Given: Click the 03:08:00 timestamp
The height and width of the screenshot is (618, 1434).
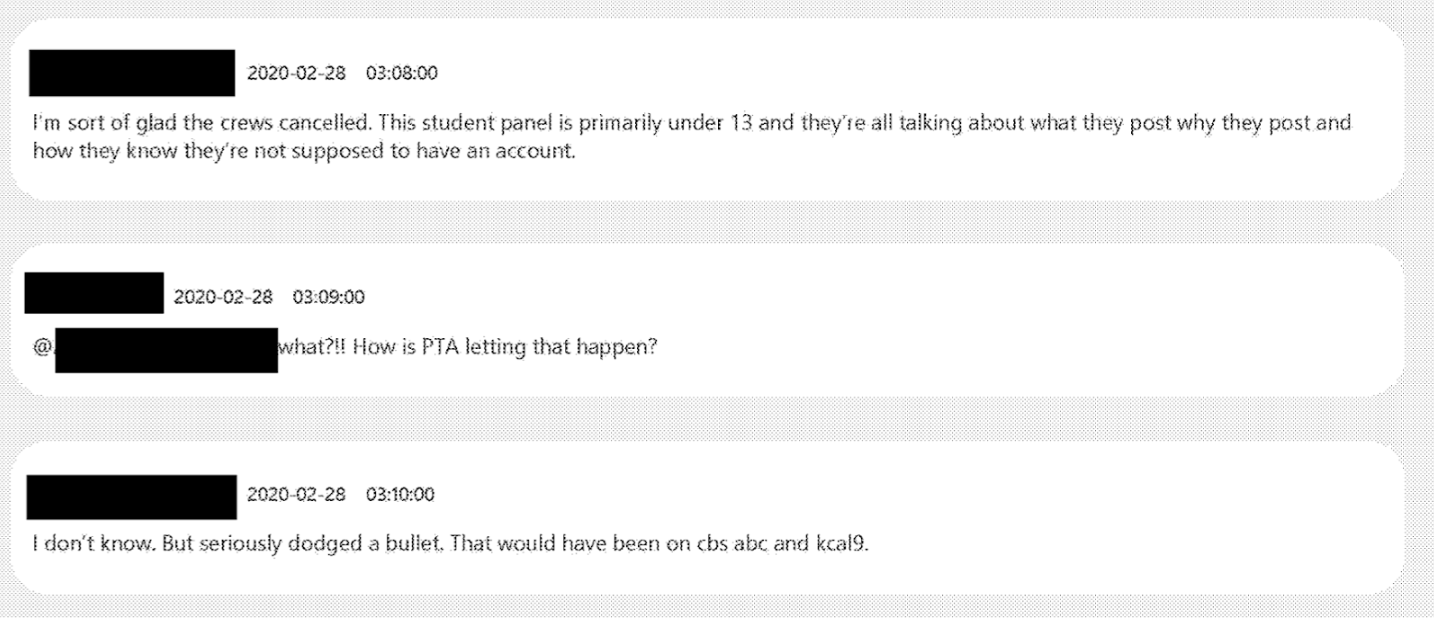Looking at the screenshot, I should pyautogui.click(x=402, y=73).
